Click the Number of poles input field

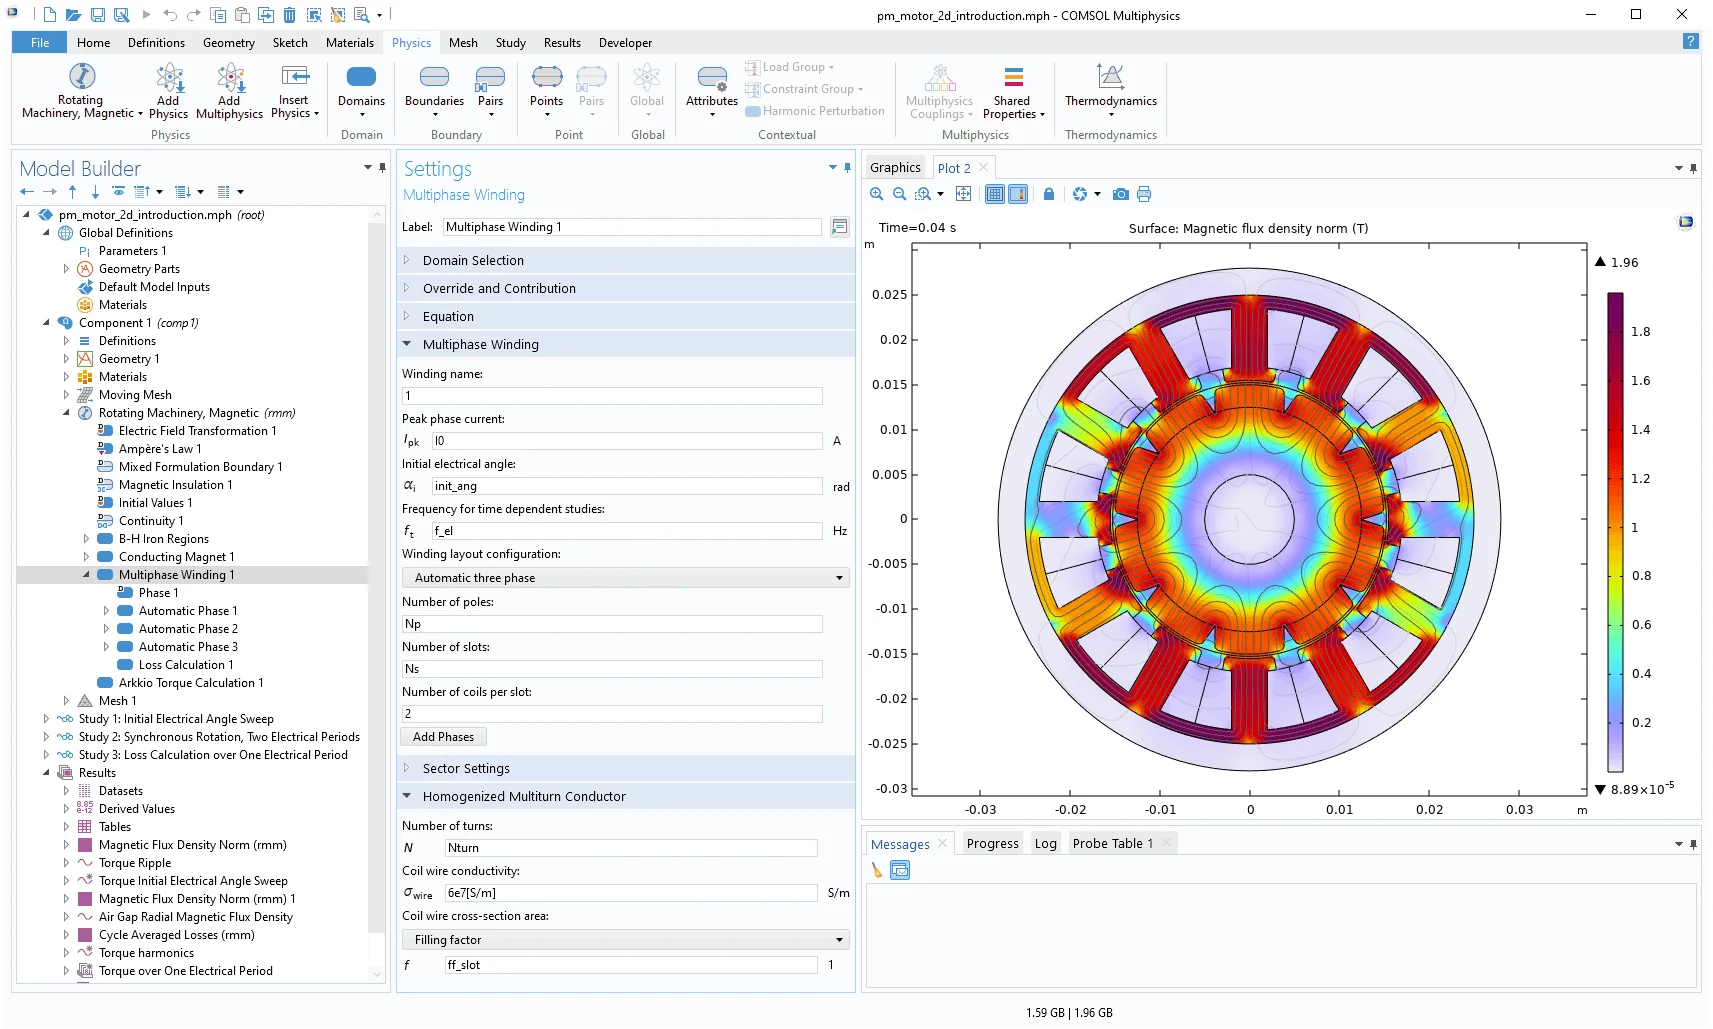click(x=612, y=624)
